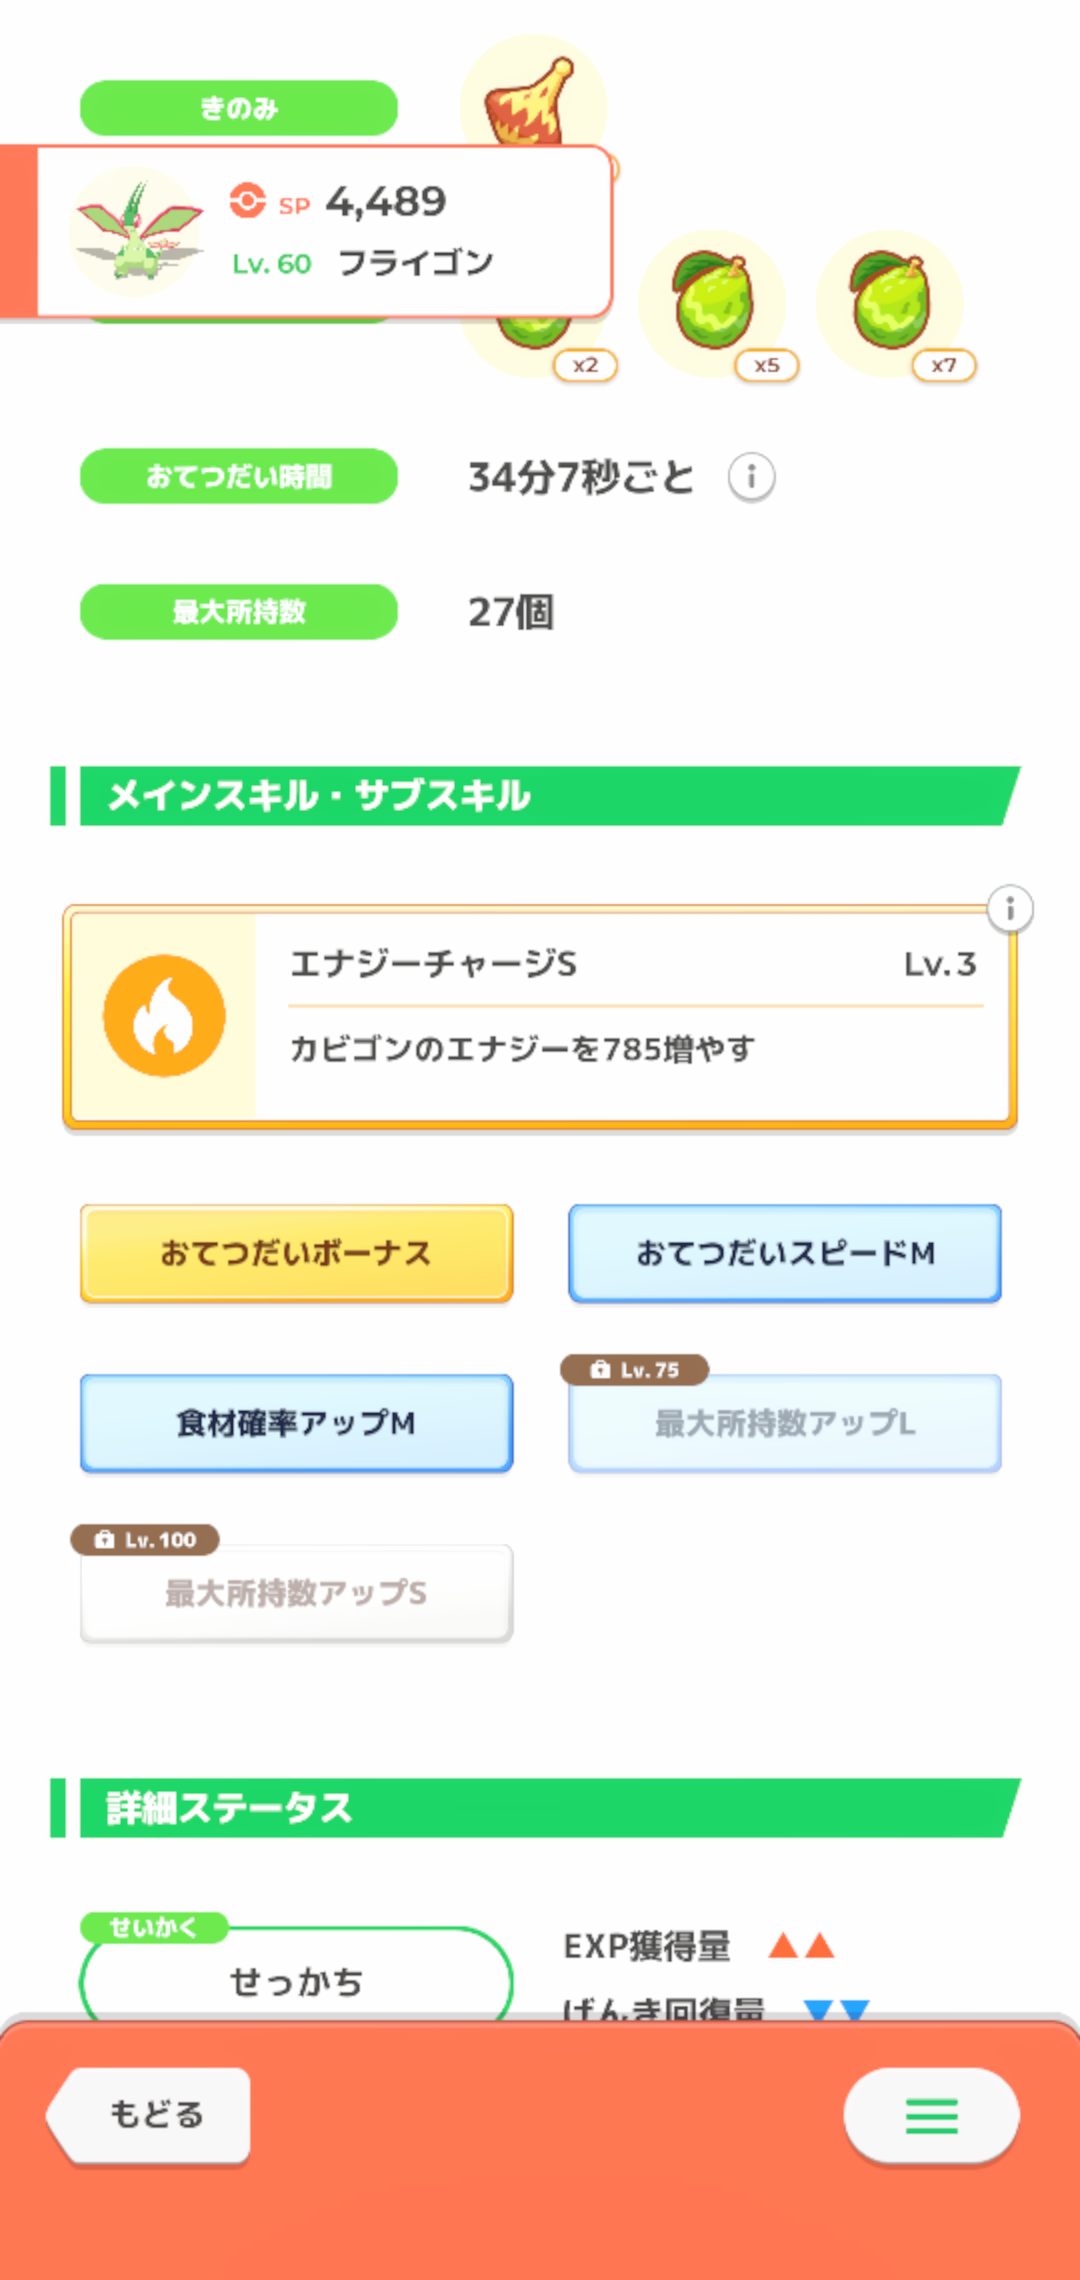This screenshot has width=1080, height=2280.
Task: Tap the きのみ green label
Action: coord(239,108)
